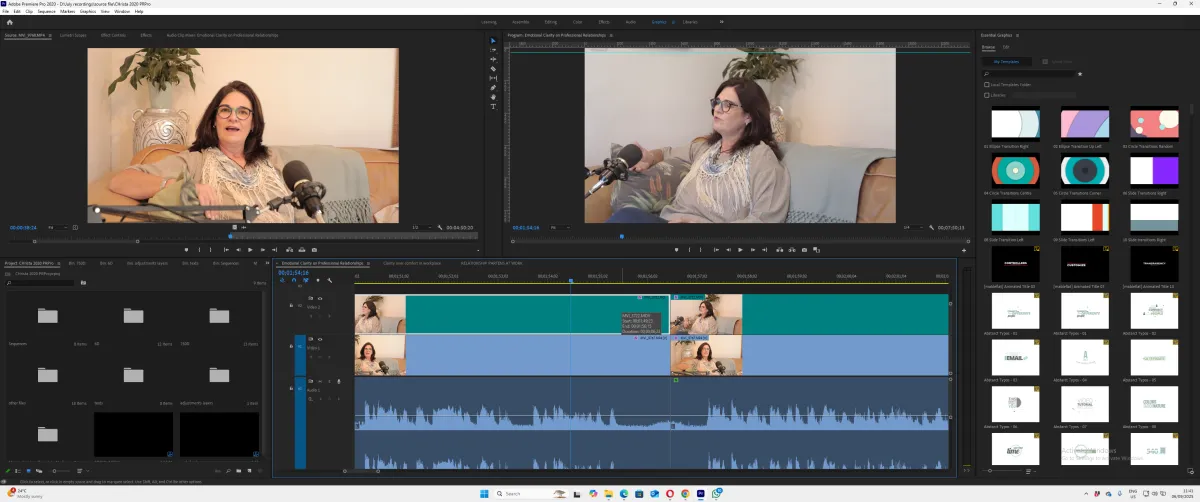This screenshot has width=1200, height=502.
Task: Open the File menu
Action: [x=5, y=11]
